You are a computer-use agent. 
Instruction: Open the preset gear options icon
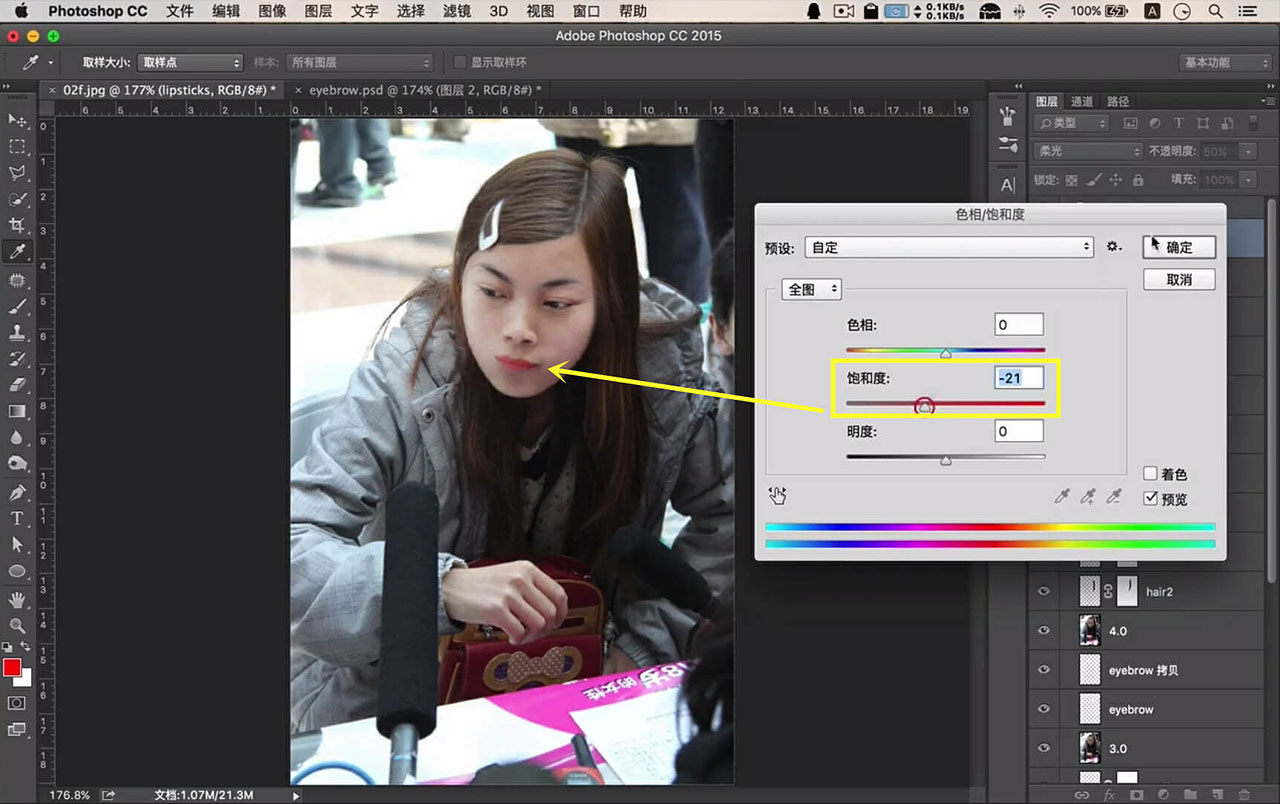click(1114, 246)
